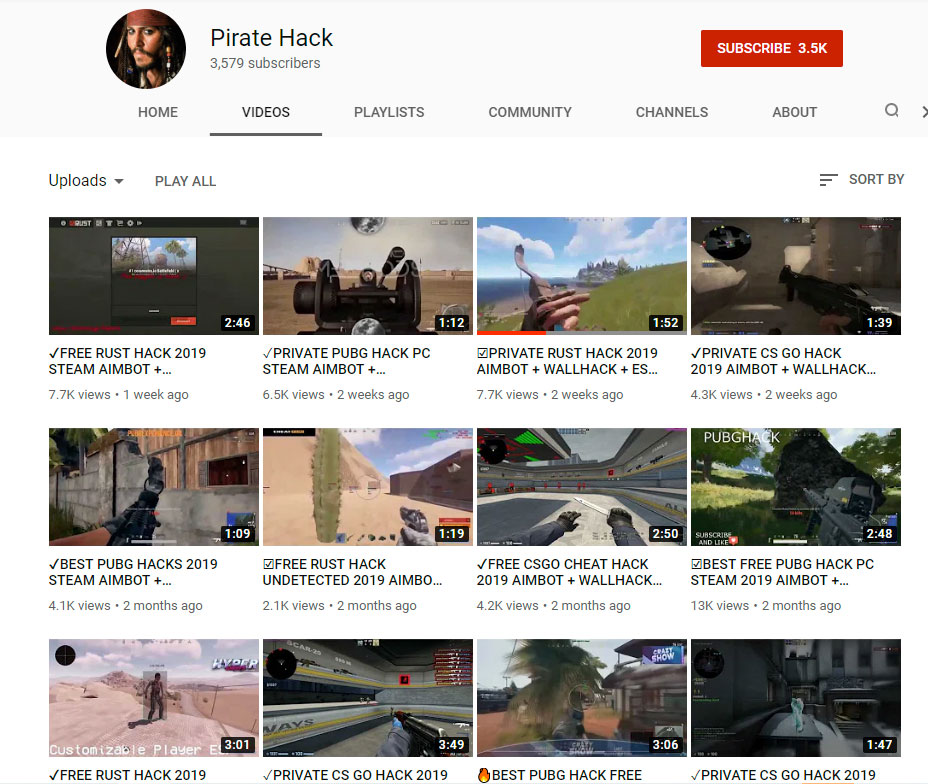
Task: Click the "Pirate Hack" channel name
Action: (x=272, y=38)
